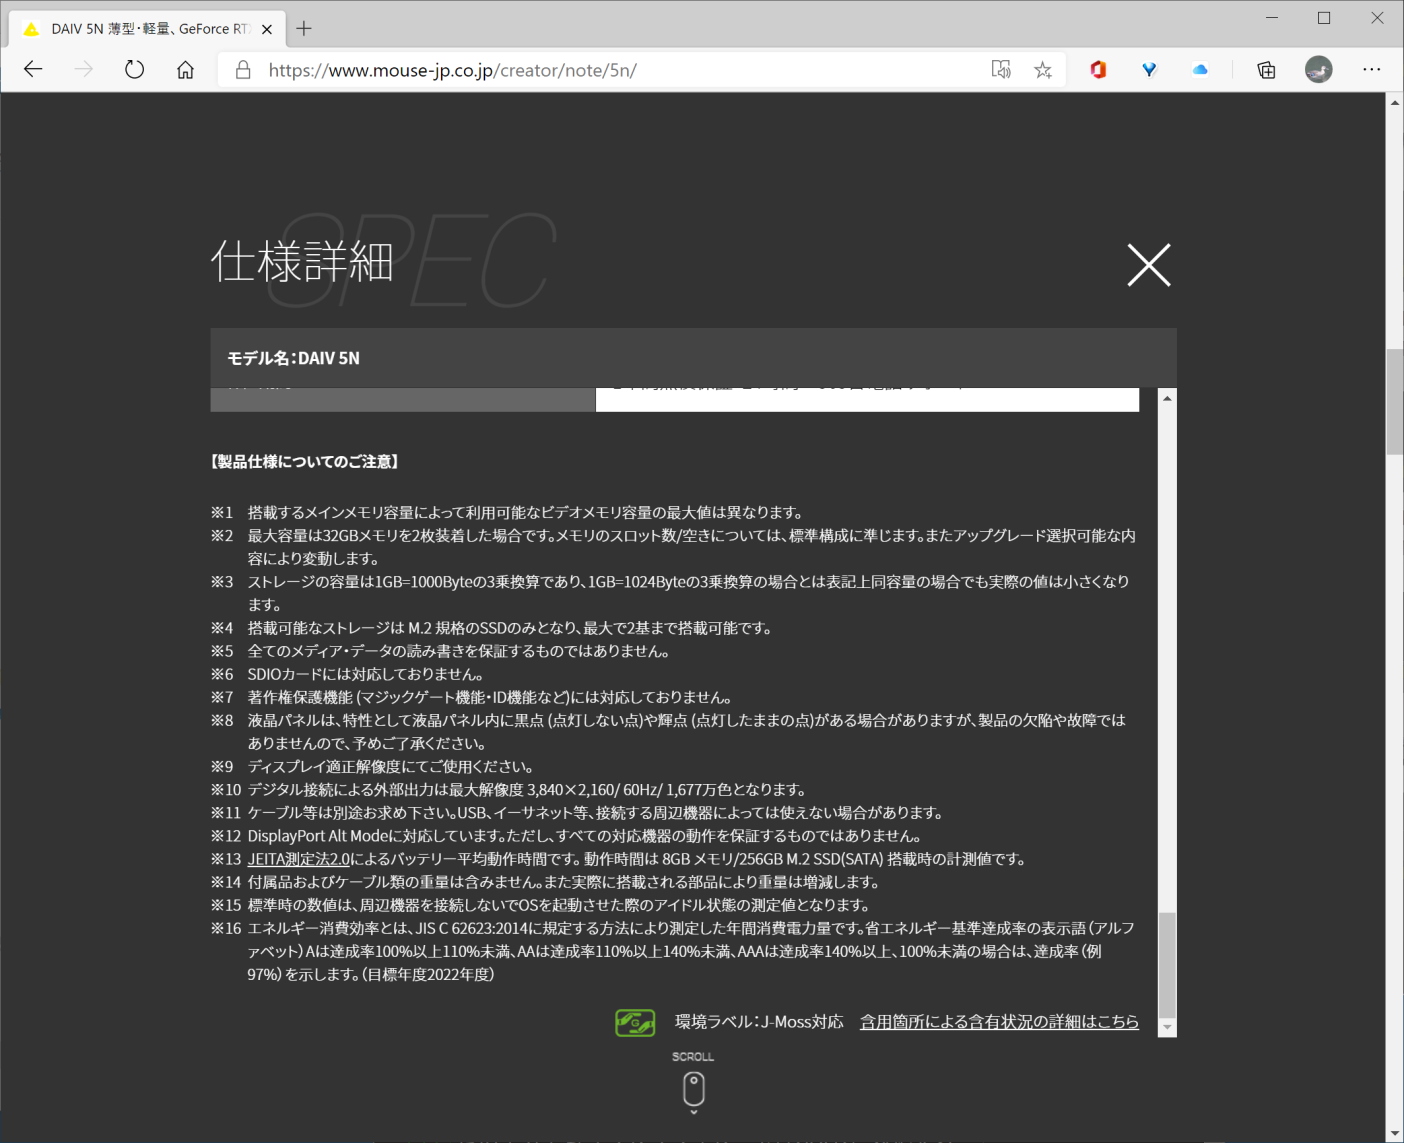Close the DAIV 5N browser tab
This screenshot has width=1404, height=1143.
coord(267,29)
